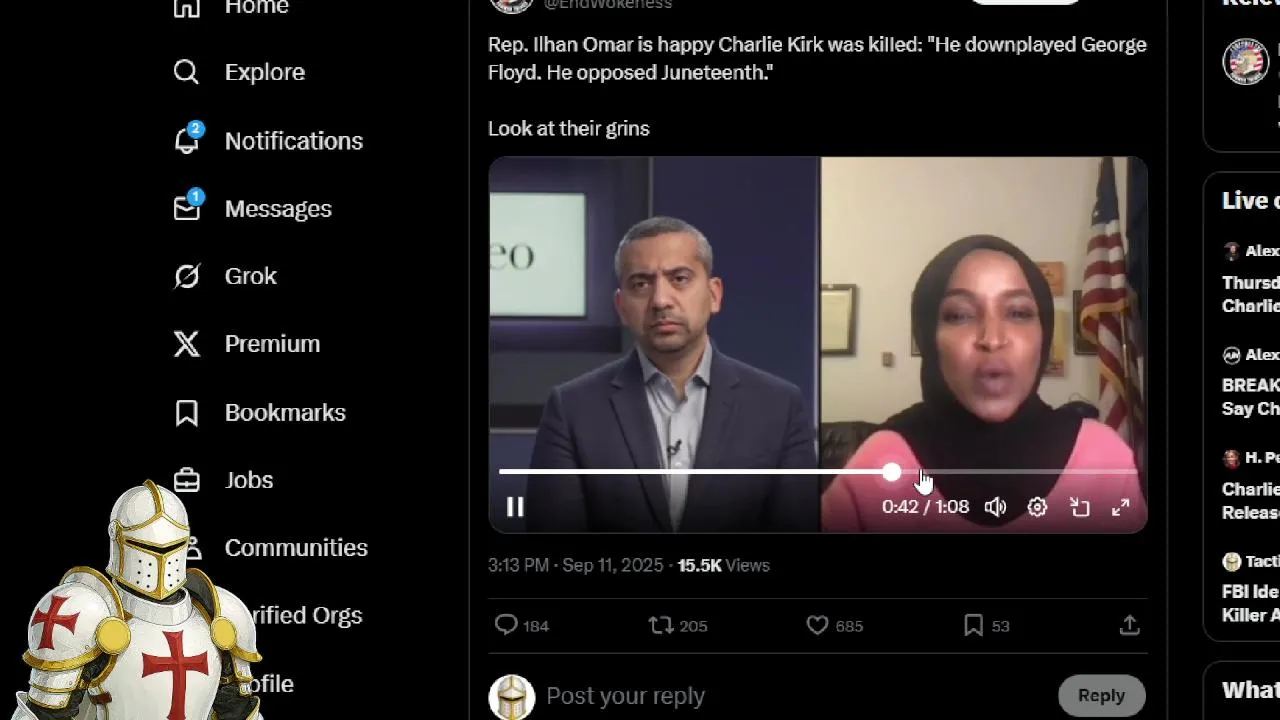Bookmark the post with the 53 icon

(986, 625)
